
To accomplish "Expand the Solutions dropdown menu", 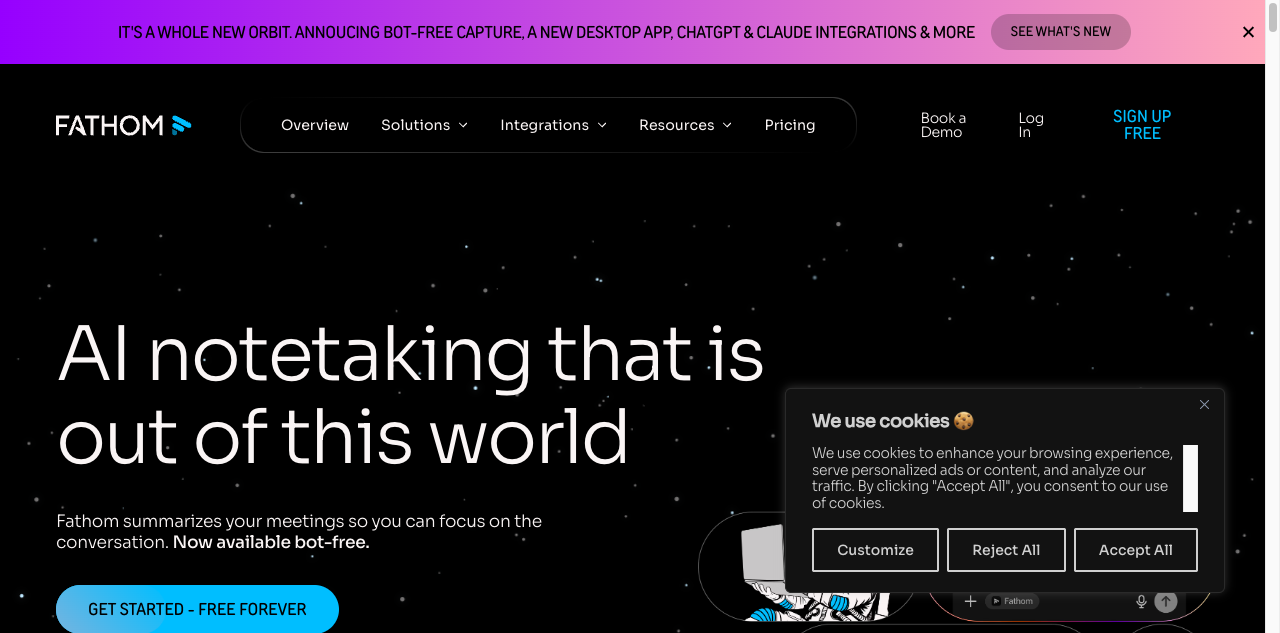I will [x=424, y=125].
